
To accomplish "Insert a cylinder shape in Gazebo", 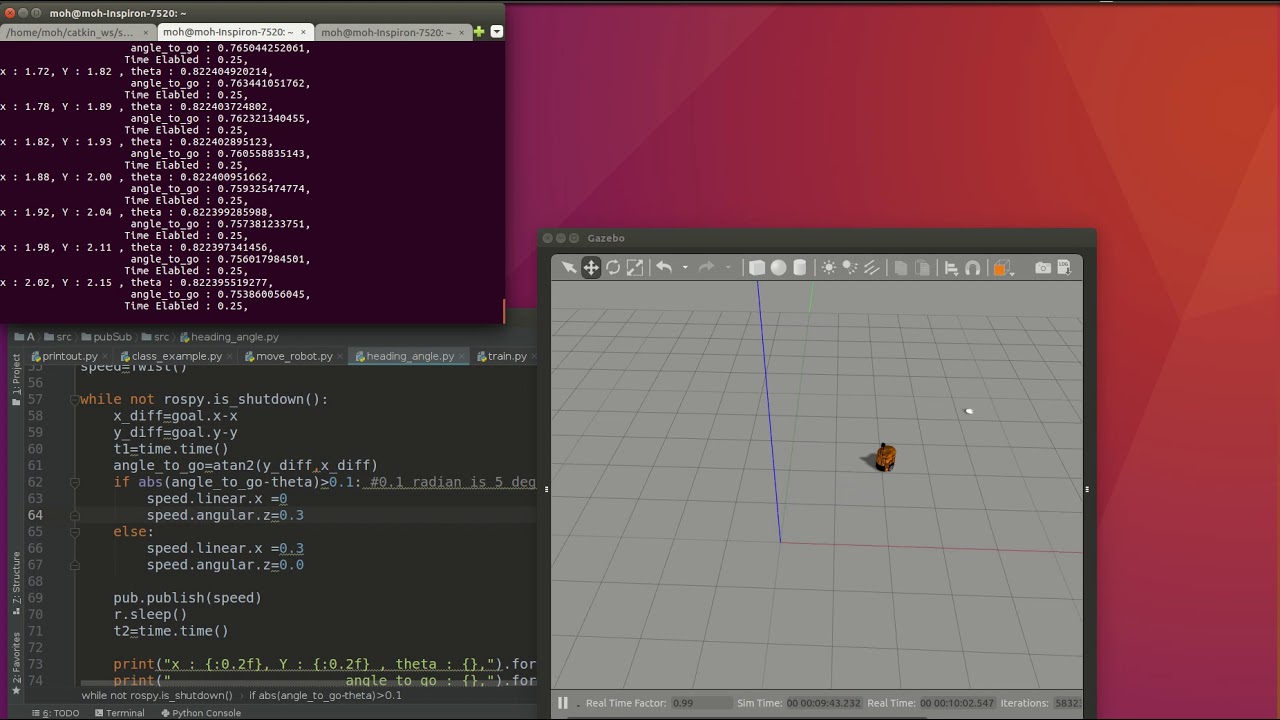I will click(x=800, y=267).
